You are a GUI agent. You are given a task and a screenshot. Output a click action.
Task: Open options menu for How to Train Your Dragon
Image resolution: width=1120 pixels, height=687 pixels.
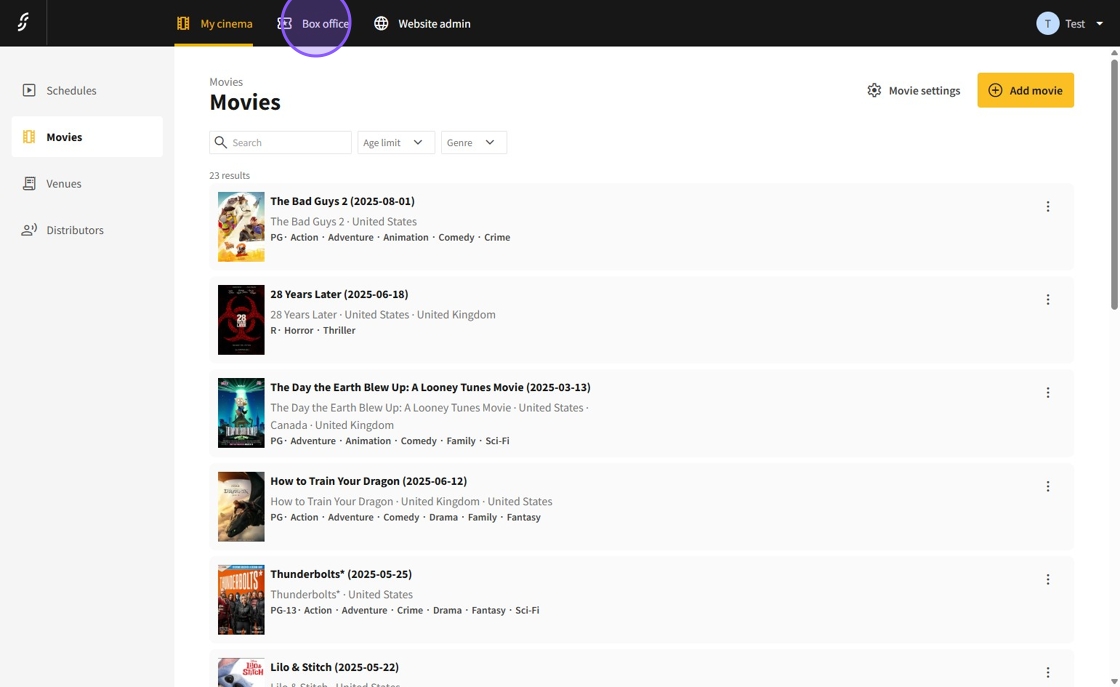coord(1047,487)
